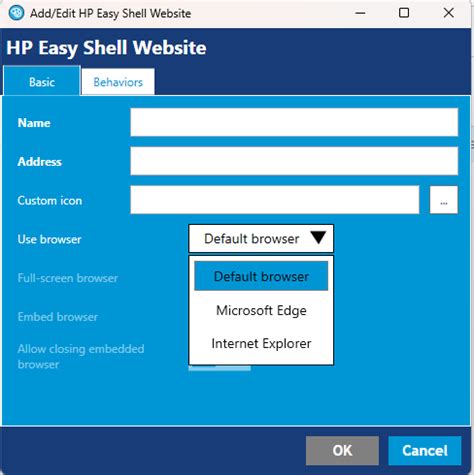Focus the Name text field

(x=294, y=122)
